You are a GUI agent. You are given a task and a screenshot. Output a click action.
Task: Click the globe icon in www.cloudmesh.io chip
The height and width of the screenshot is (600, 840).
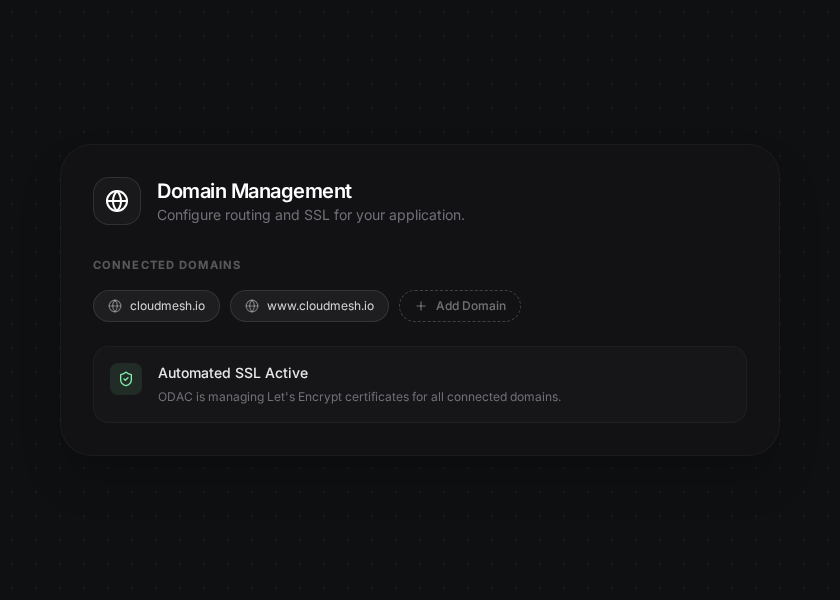tap(252, 306)
